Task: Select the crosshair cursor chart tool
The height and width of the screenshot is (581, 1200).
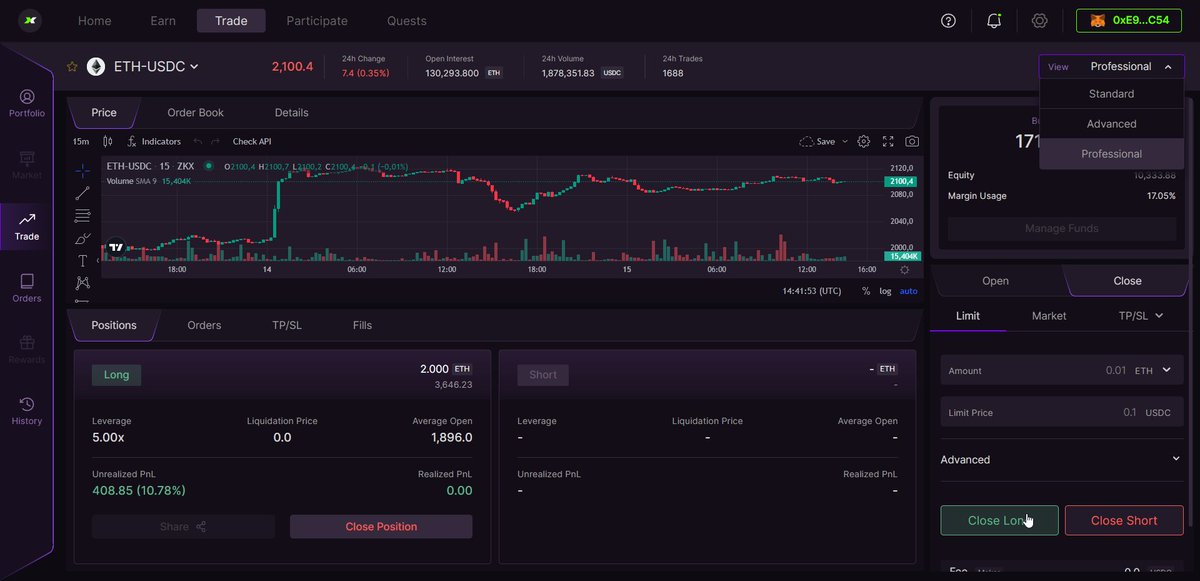Action: (x=82, y=170)
